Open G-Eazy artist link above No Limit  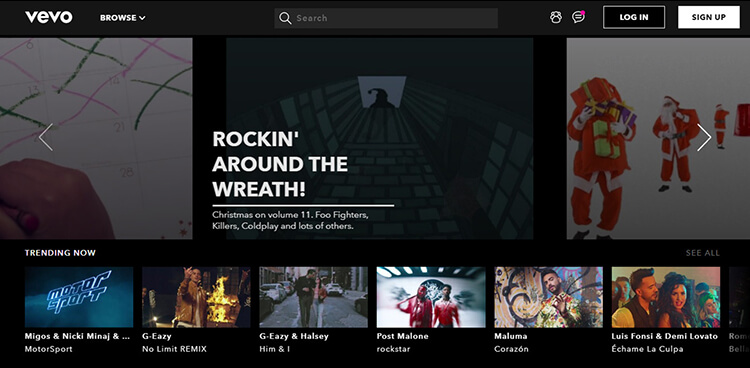point(156,336)
